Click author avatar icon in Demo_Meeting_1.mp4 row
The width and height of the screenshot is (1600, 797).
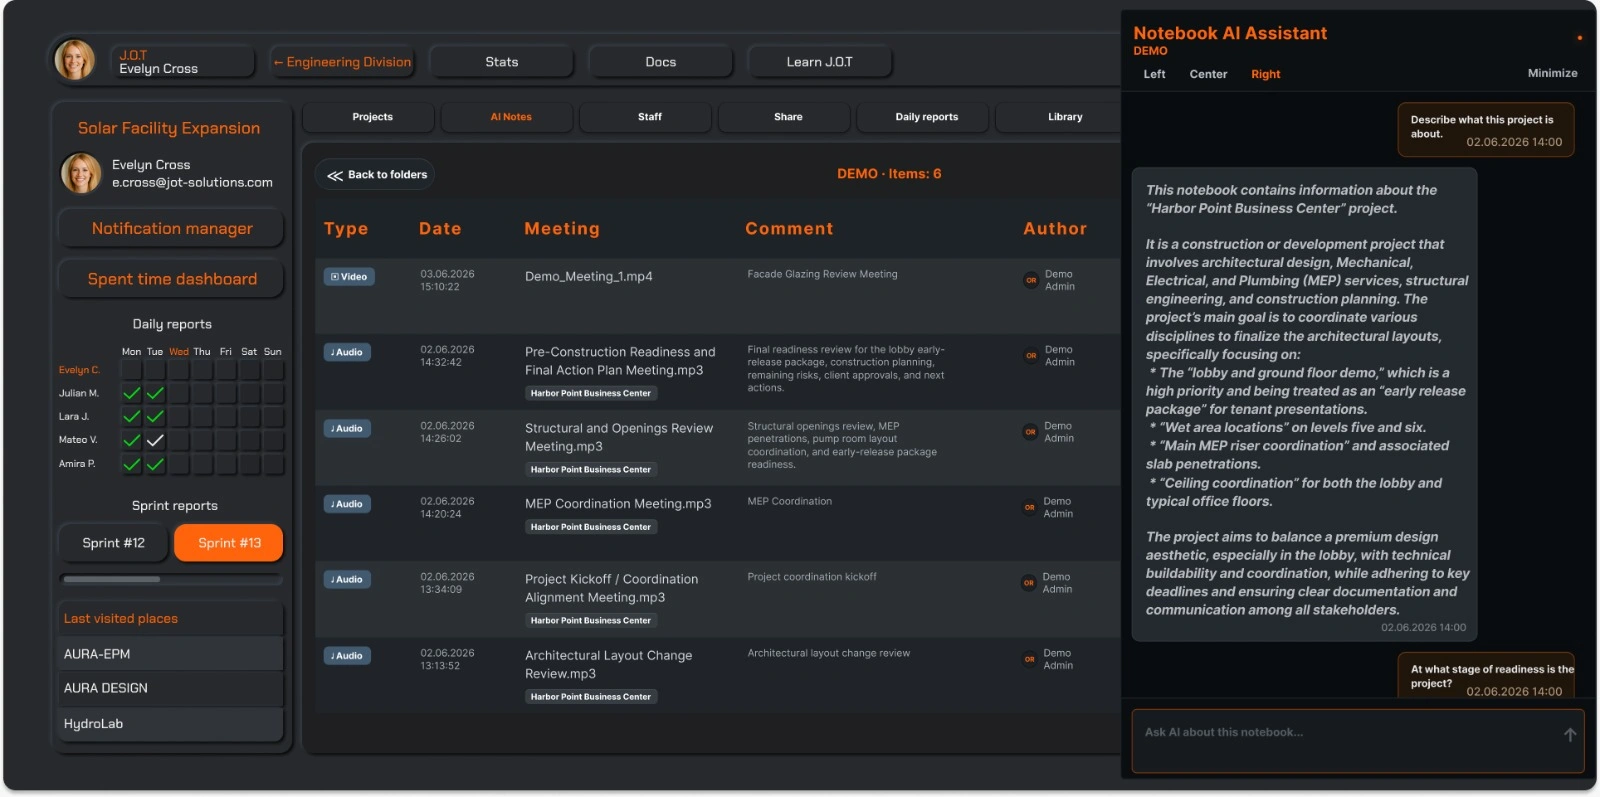(x=1031, y=280)
